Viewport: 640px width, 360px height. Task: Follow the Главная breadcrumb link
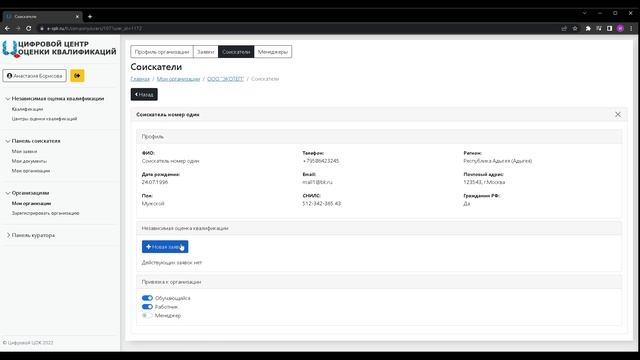tap(140, 79)
